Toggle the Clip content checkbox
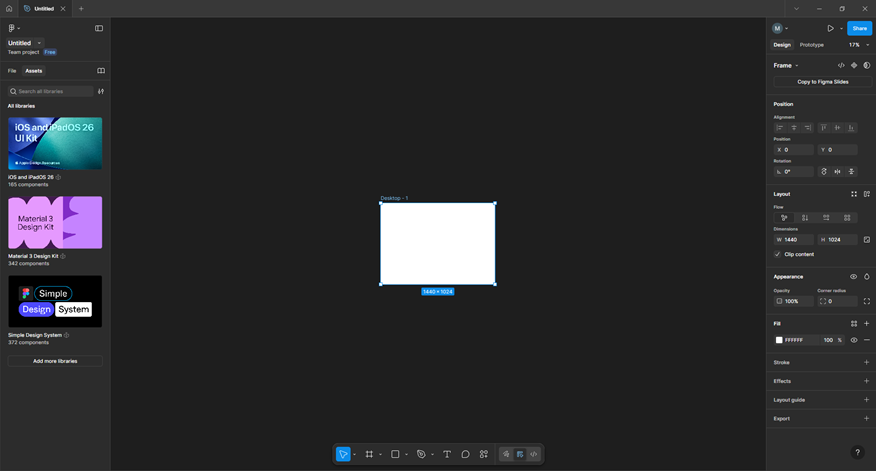 (778, 254)
